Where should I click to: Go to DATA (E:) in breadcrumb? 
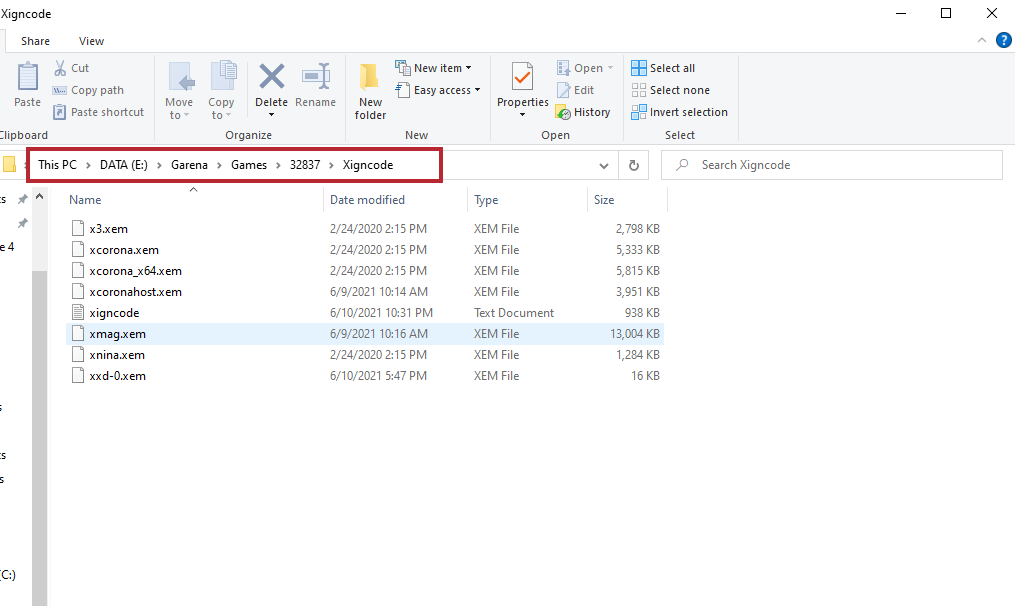click(x=124, y=165)
